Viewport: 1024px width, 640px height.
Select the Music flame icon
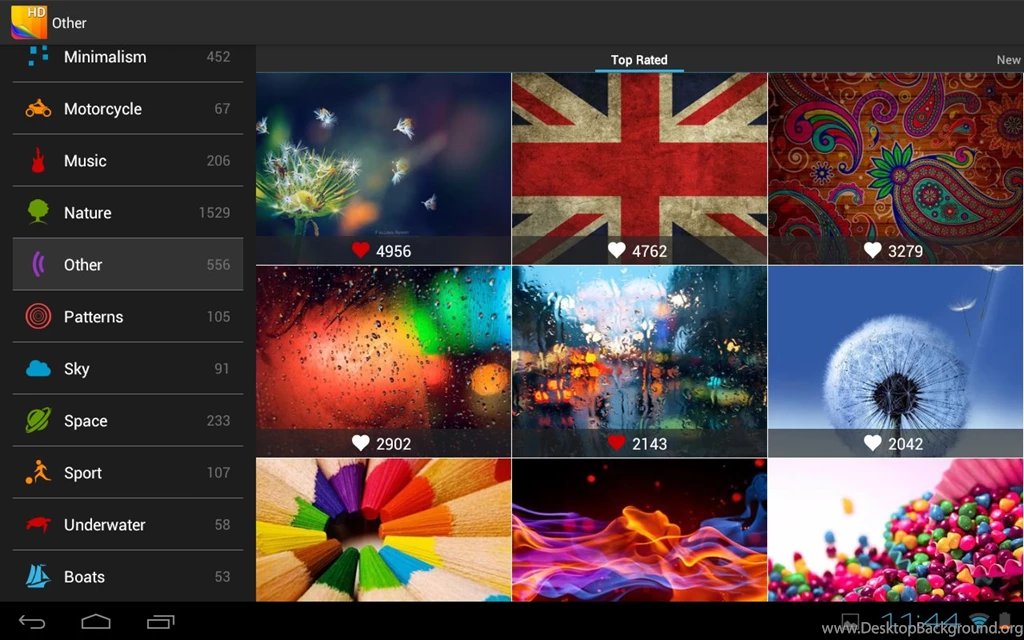point(36,161)
